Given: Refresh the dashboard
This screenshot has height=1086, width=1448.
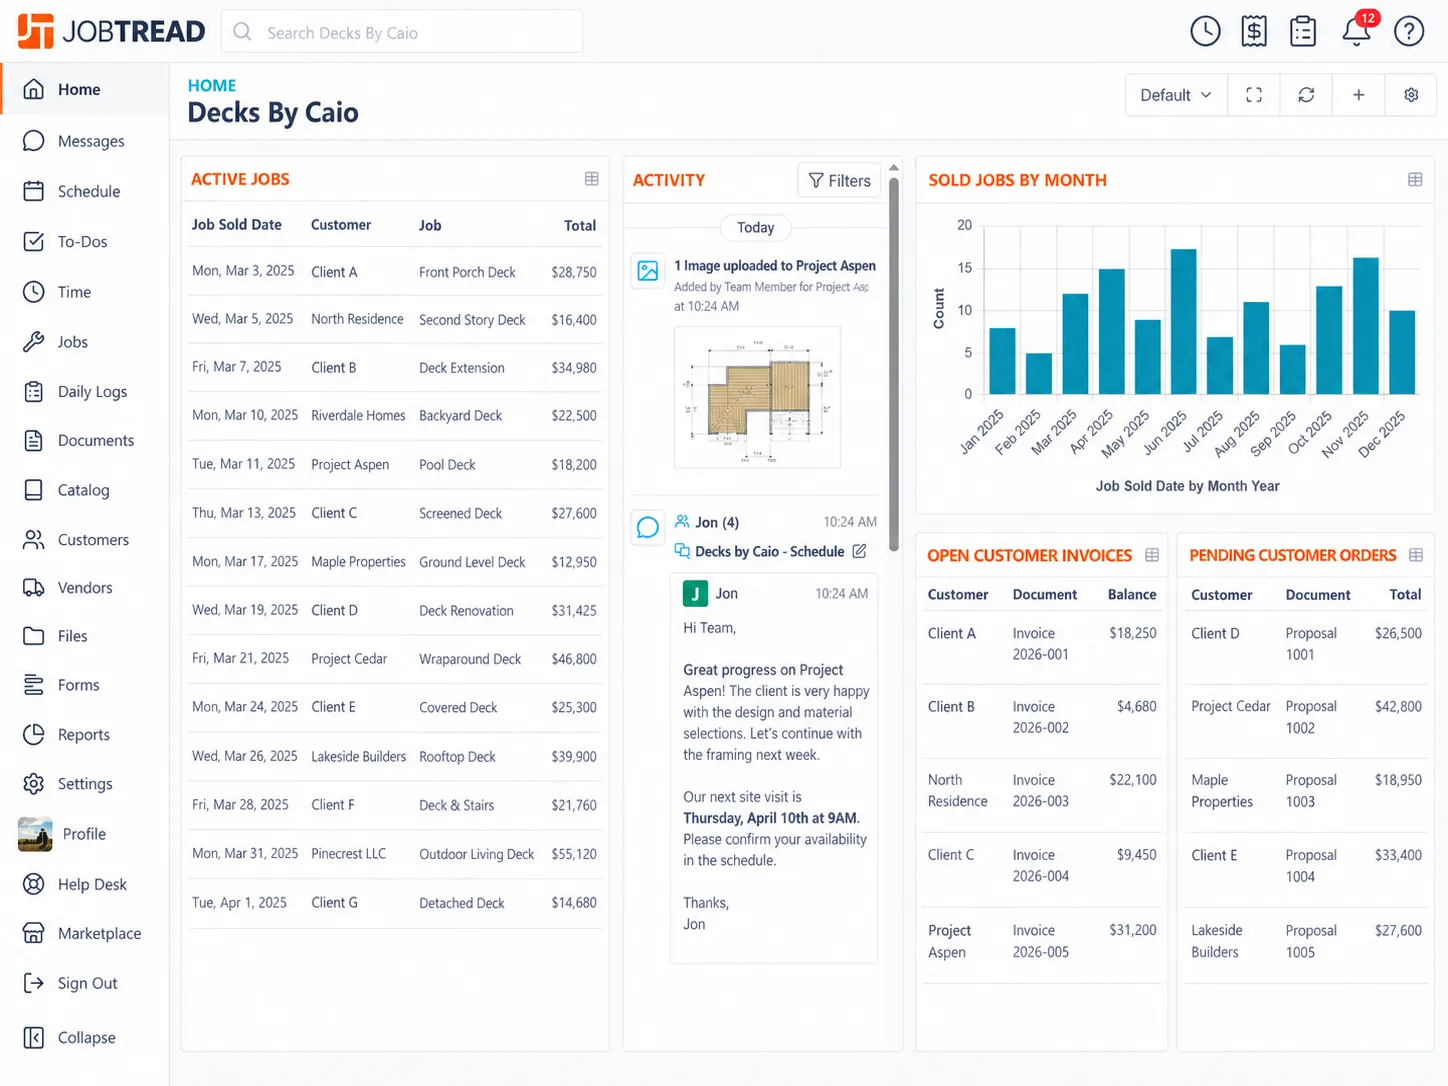Looking at the screenshot, I should pos(1306,95).
